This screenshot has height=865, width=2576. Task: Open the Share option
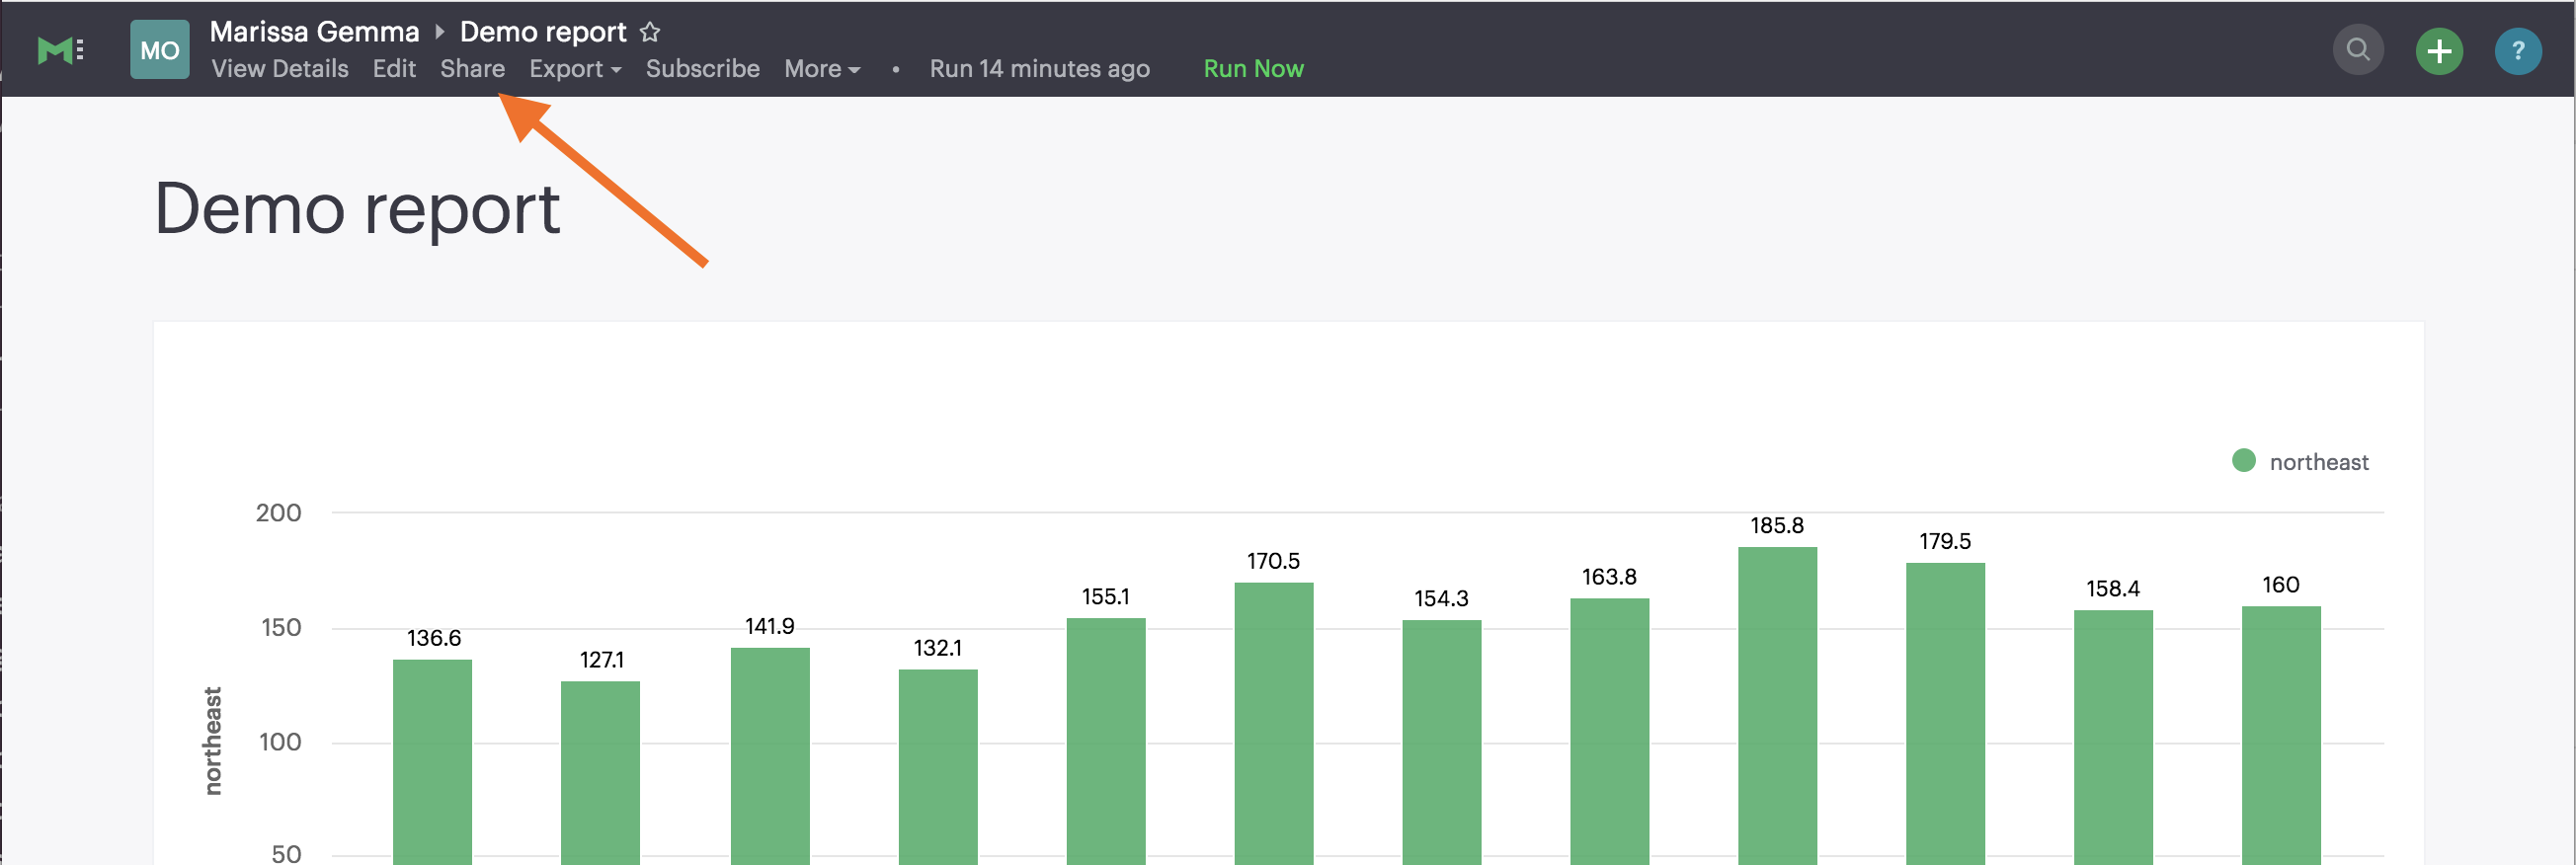click(x=472, y=69)
